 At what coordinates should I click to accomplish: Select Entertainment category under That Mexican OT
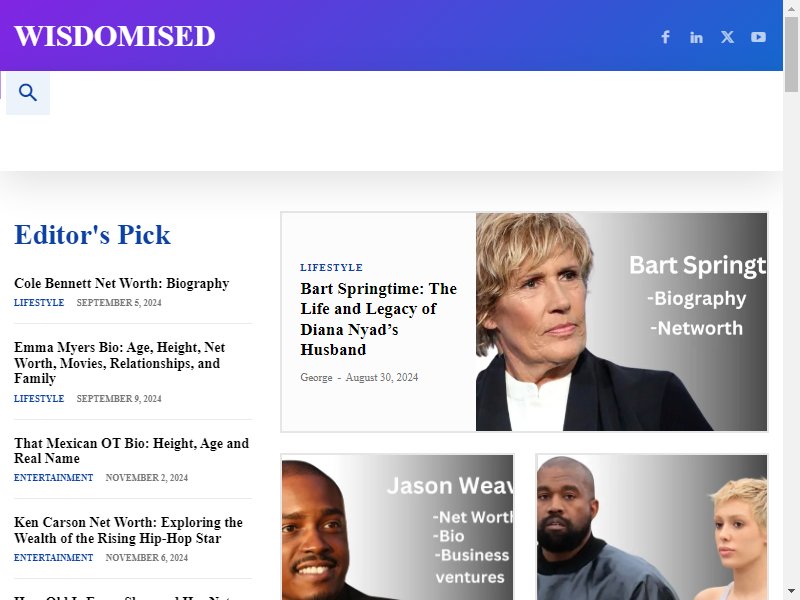54,478
